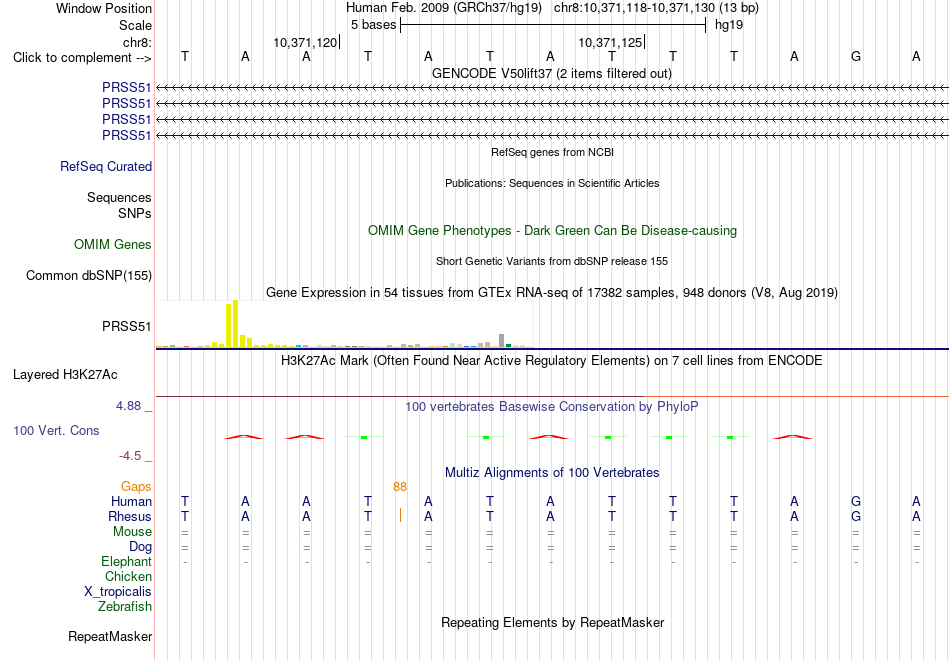Click the 100 vertebrates Basewise Conservation title
The width and height of the screenshot is (950, 660).
point(552,407)
